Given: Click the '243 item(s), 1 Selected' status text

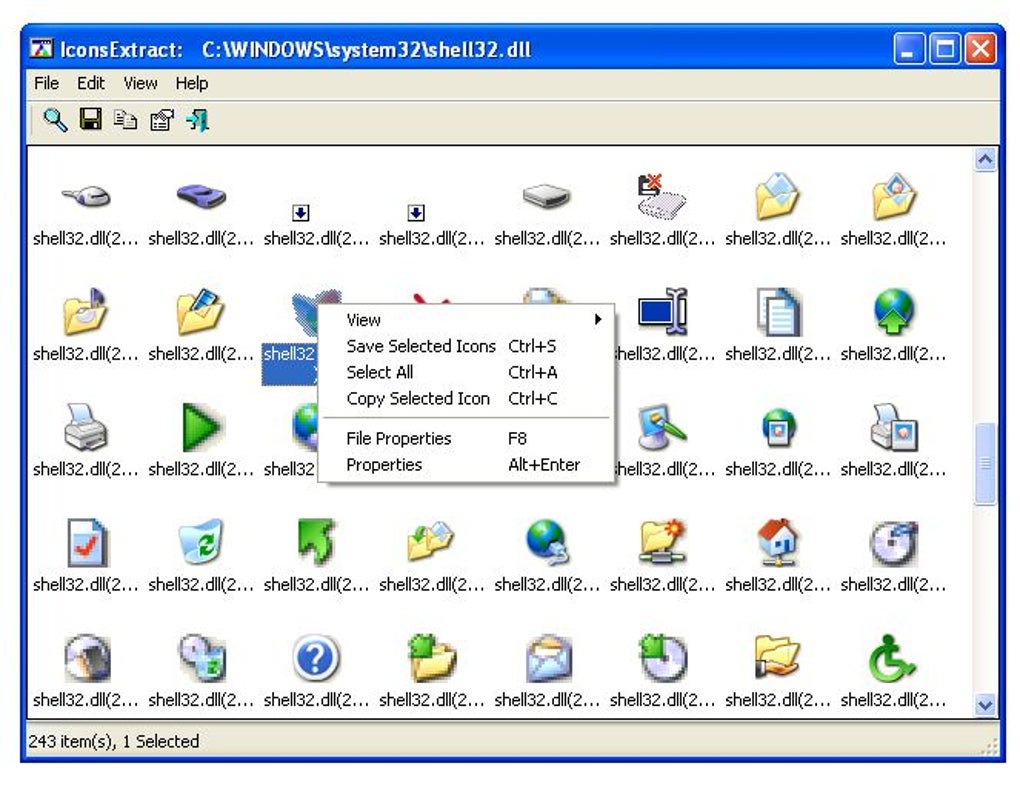Looking at the screenshot, I should (x=114, y=741).
